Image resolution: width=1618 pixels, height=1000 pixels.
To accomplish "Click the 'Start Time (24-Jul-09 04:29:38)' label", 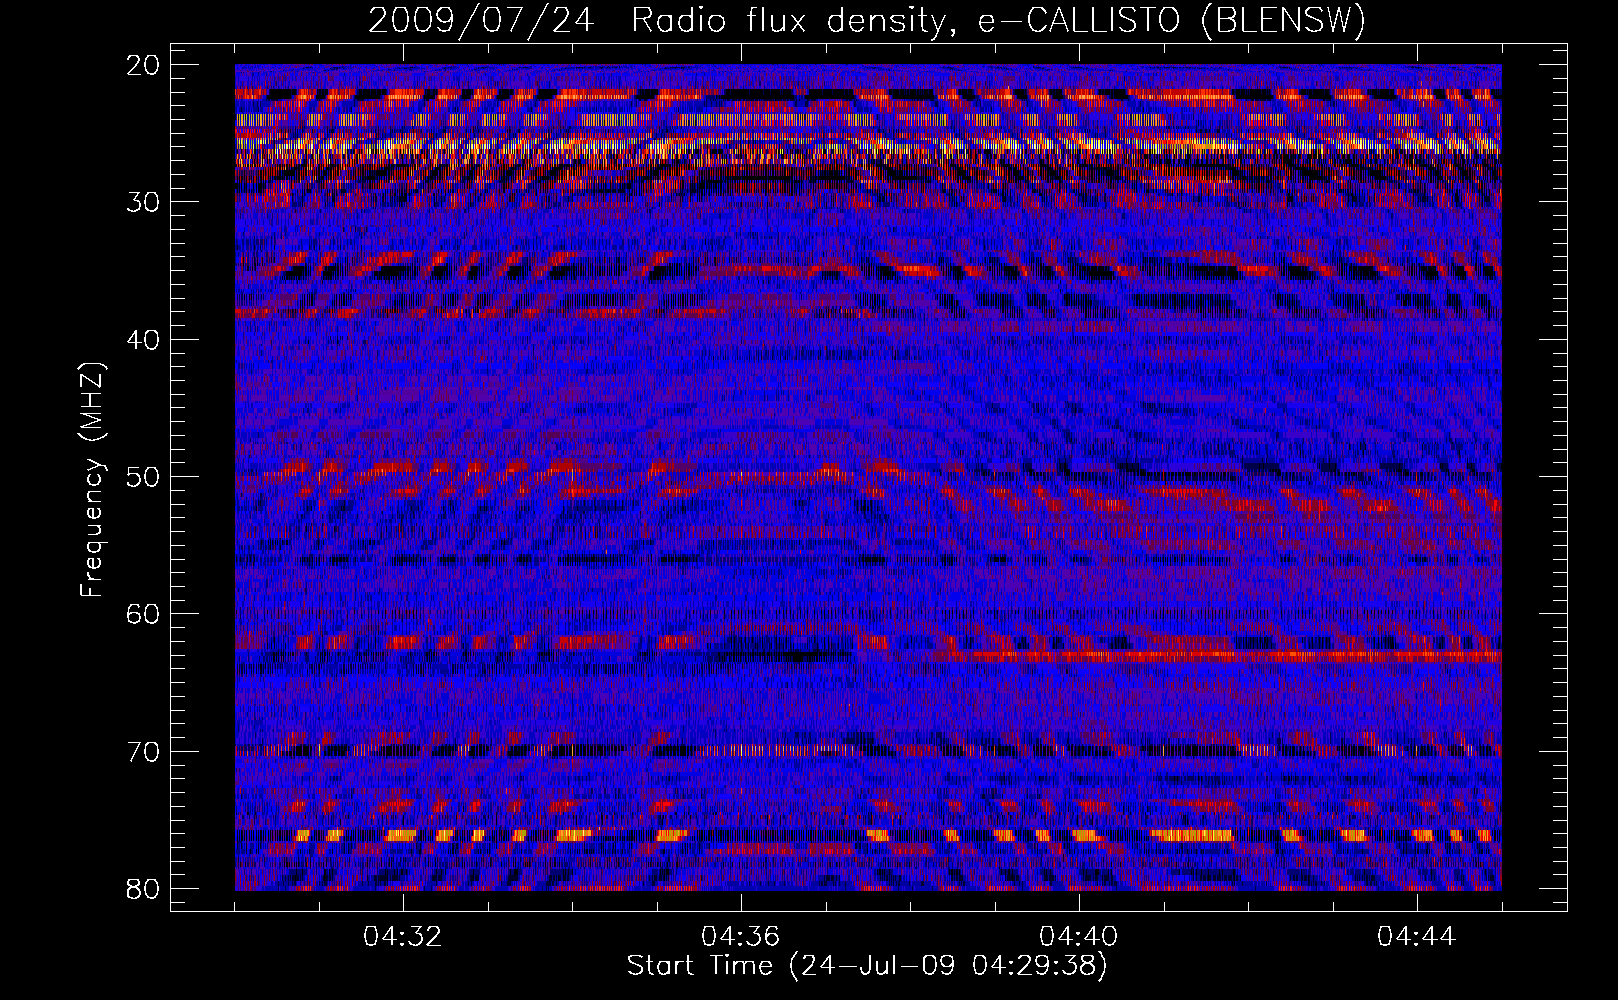I will (x=867, y=966).
